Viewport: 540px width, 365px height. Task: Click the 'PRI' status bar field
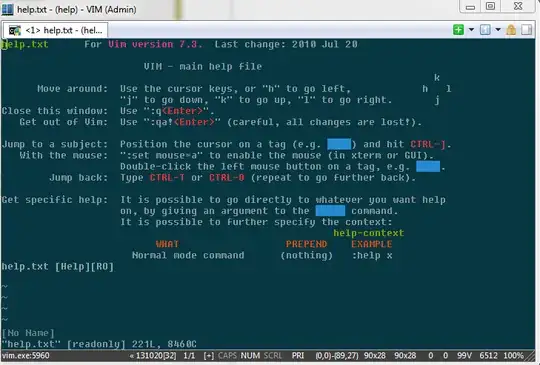pos(298,355)
